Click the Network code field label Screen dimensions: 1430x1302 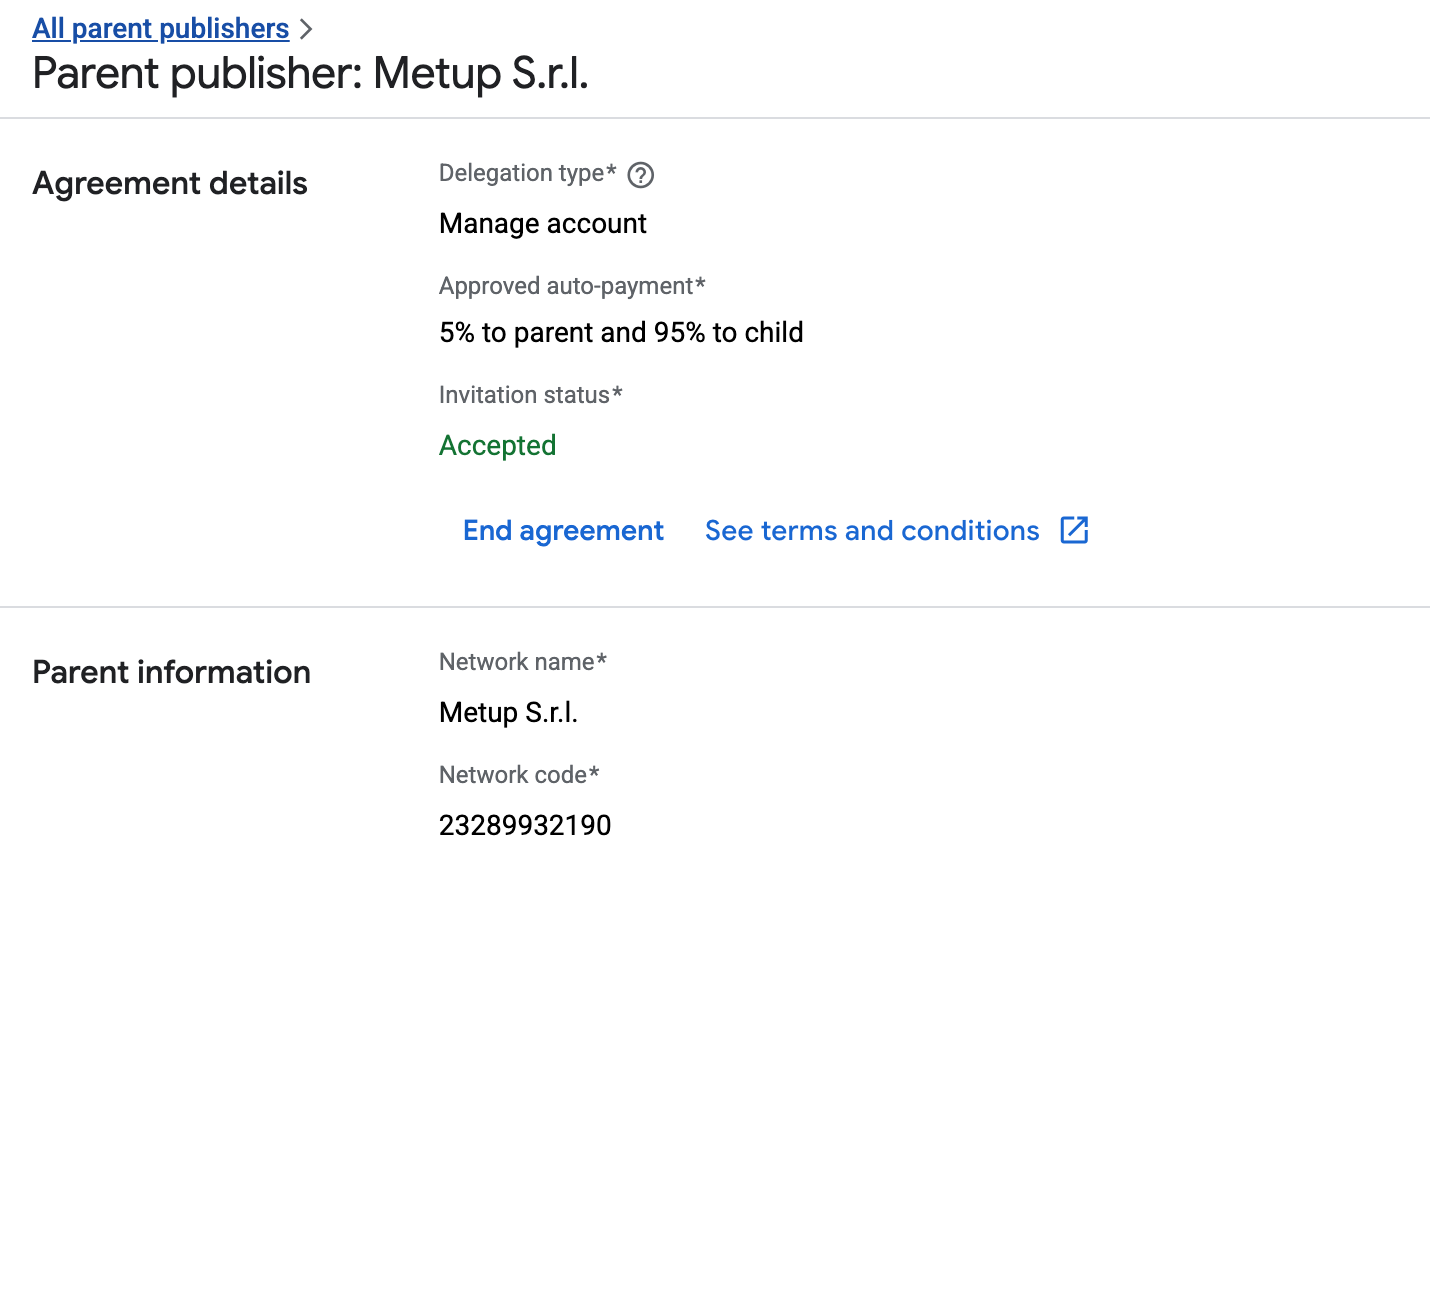pyautogui.click(x=519, y=775)
